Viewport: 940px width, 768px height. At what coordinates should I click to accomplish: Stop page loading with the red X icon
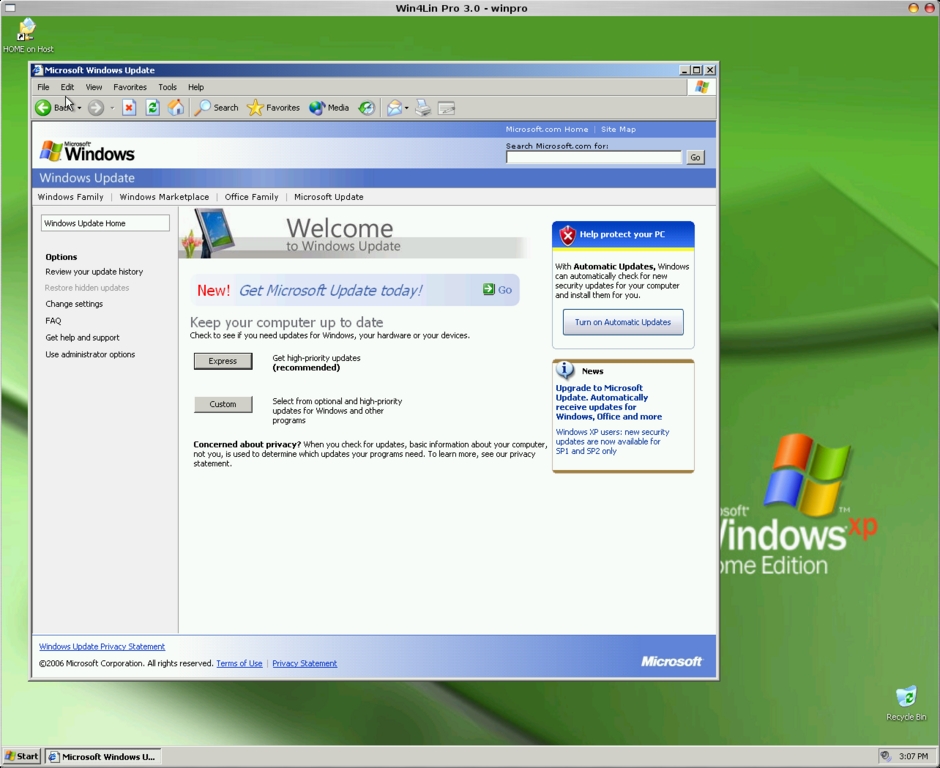pyautogui.click(x=129, y=108)
